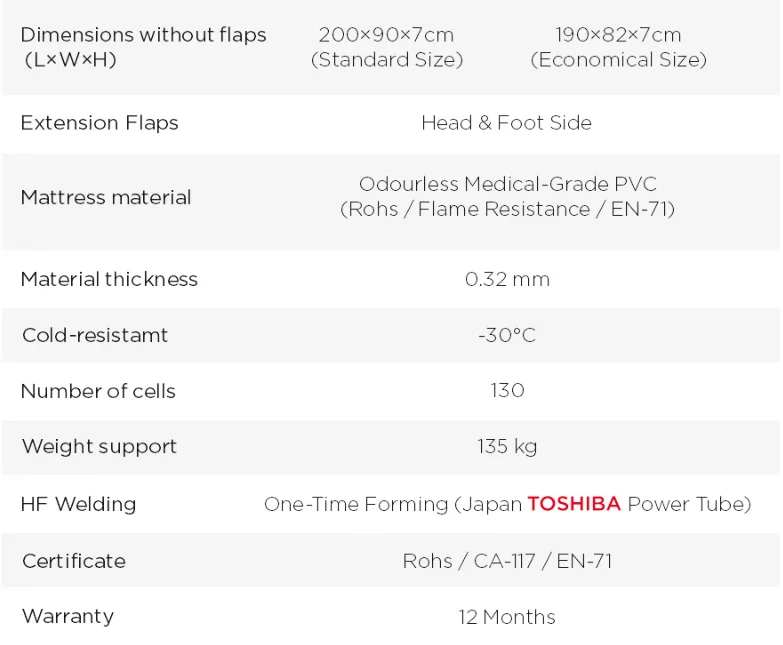Click the "Dimensions without flaps" label

143,35
